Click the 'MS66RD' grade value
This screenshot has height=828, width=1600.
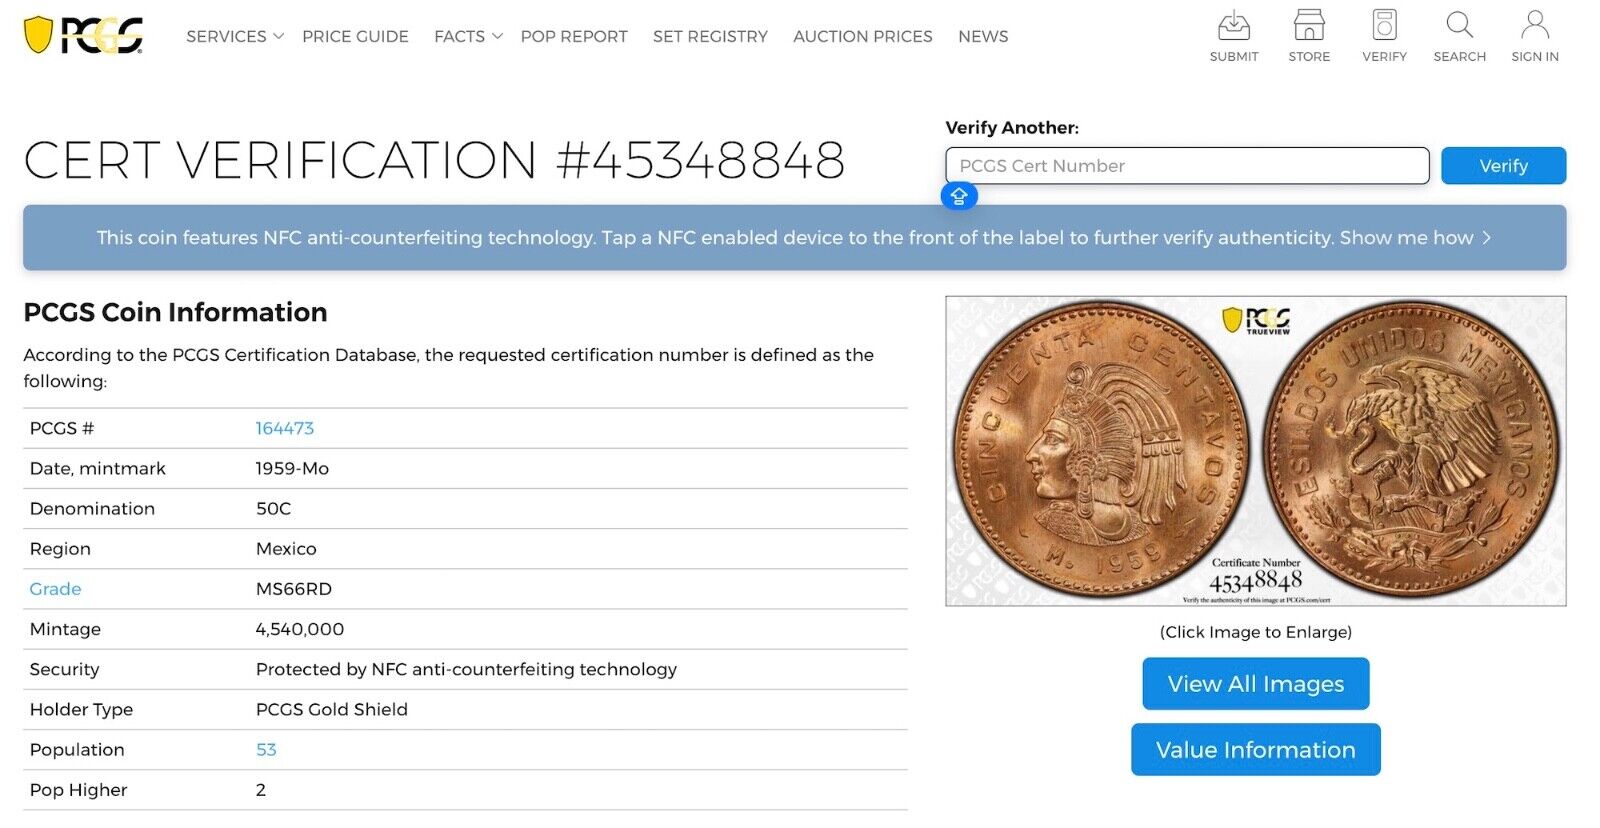tap(294, 589)
